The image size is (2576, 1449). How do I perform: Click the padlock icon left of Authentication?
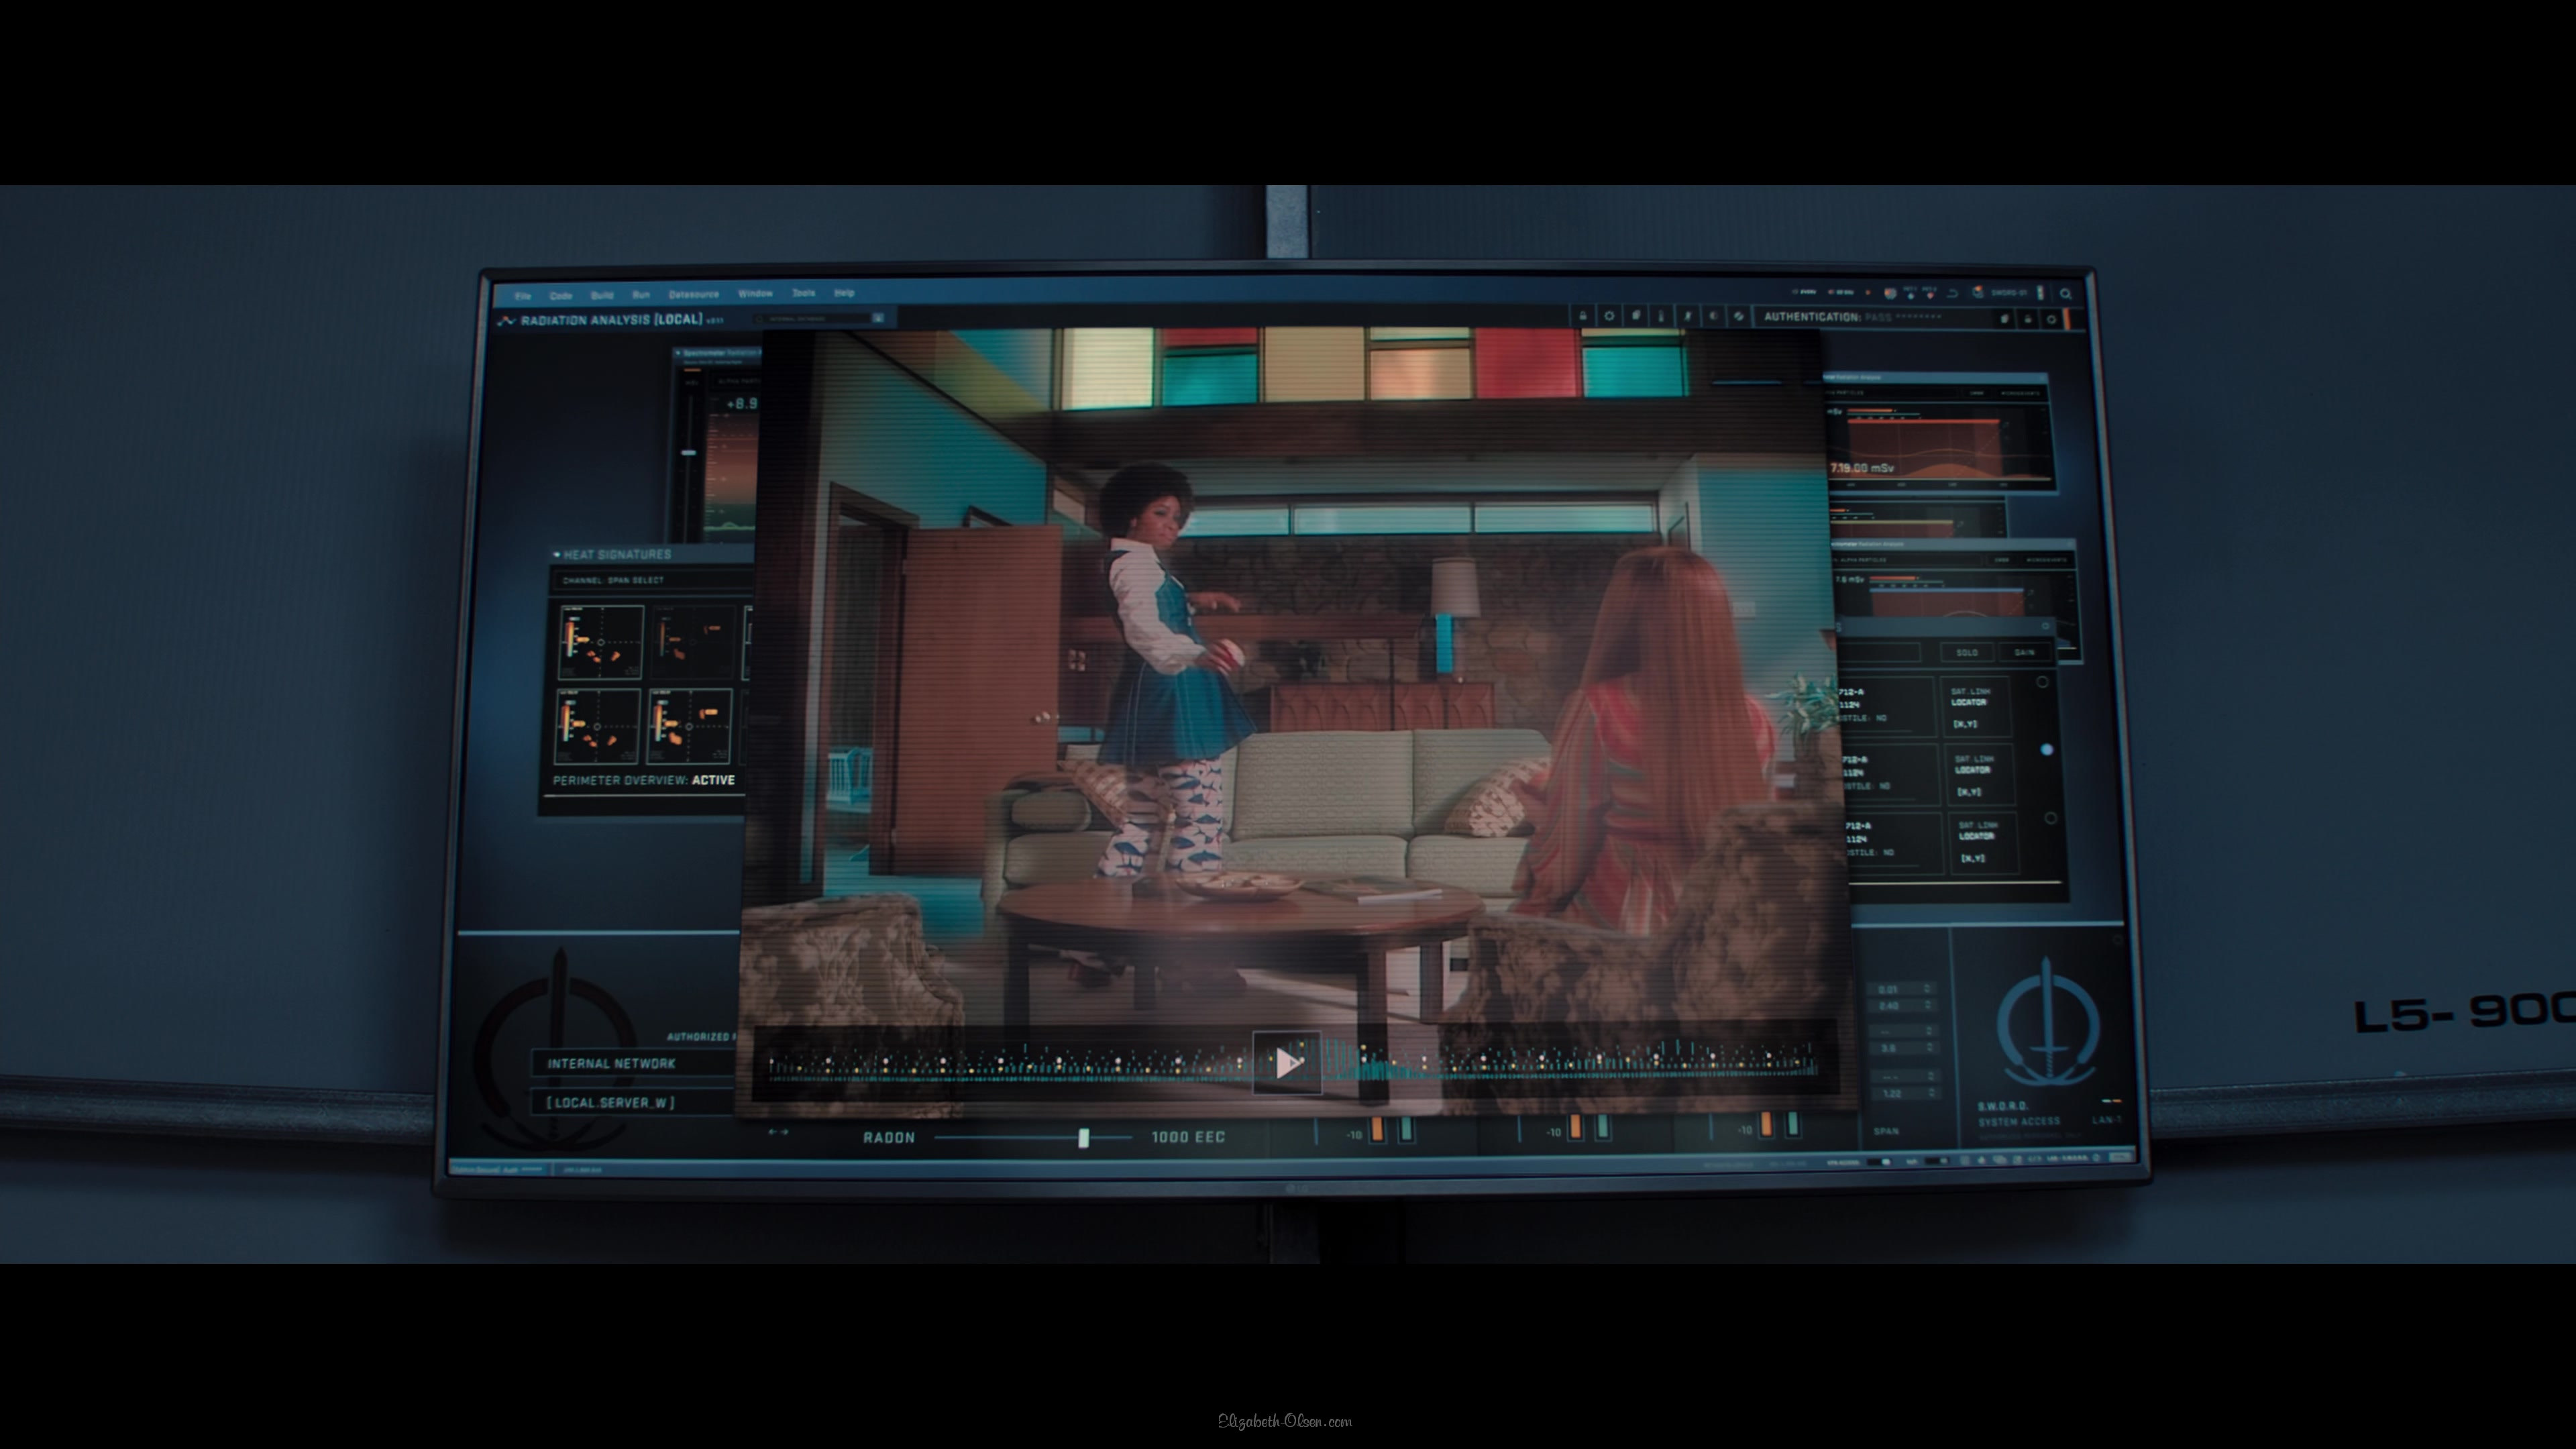tap(1583, 316)
